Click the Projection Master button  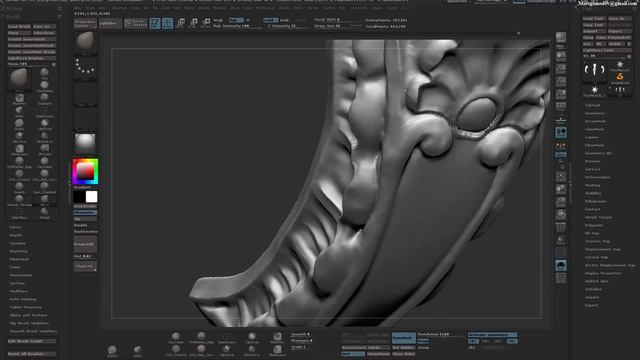(85, 23)
